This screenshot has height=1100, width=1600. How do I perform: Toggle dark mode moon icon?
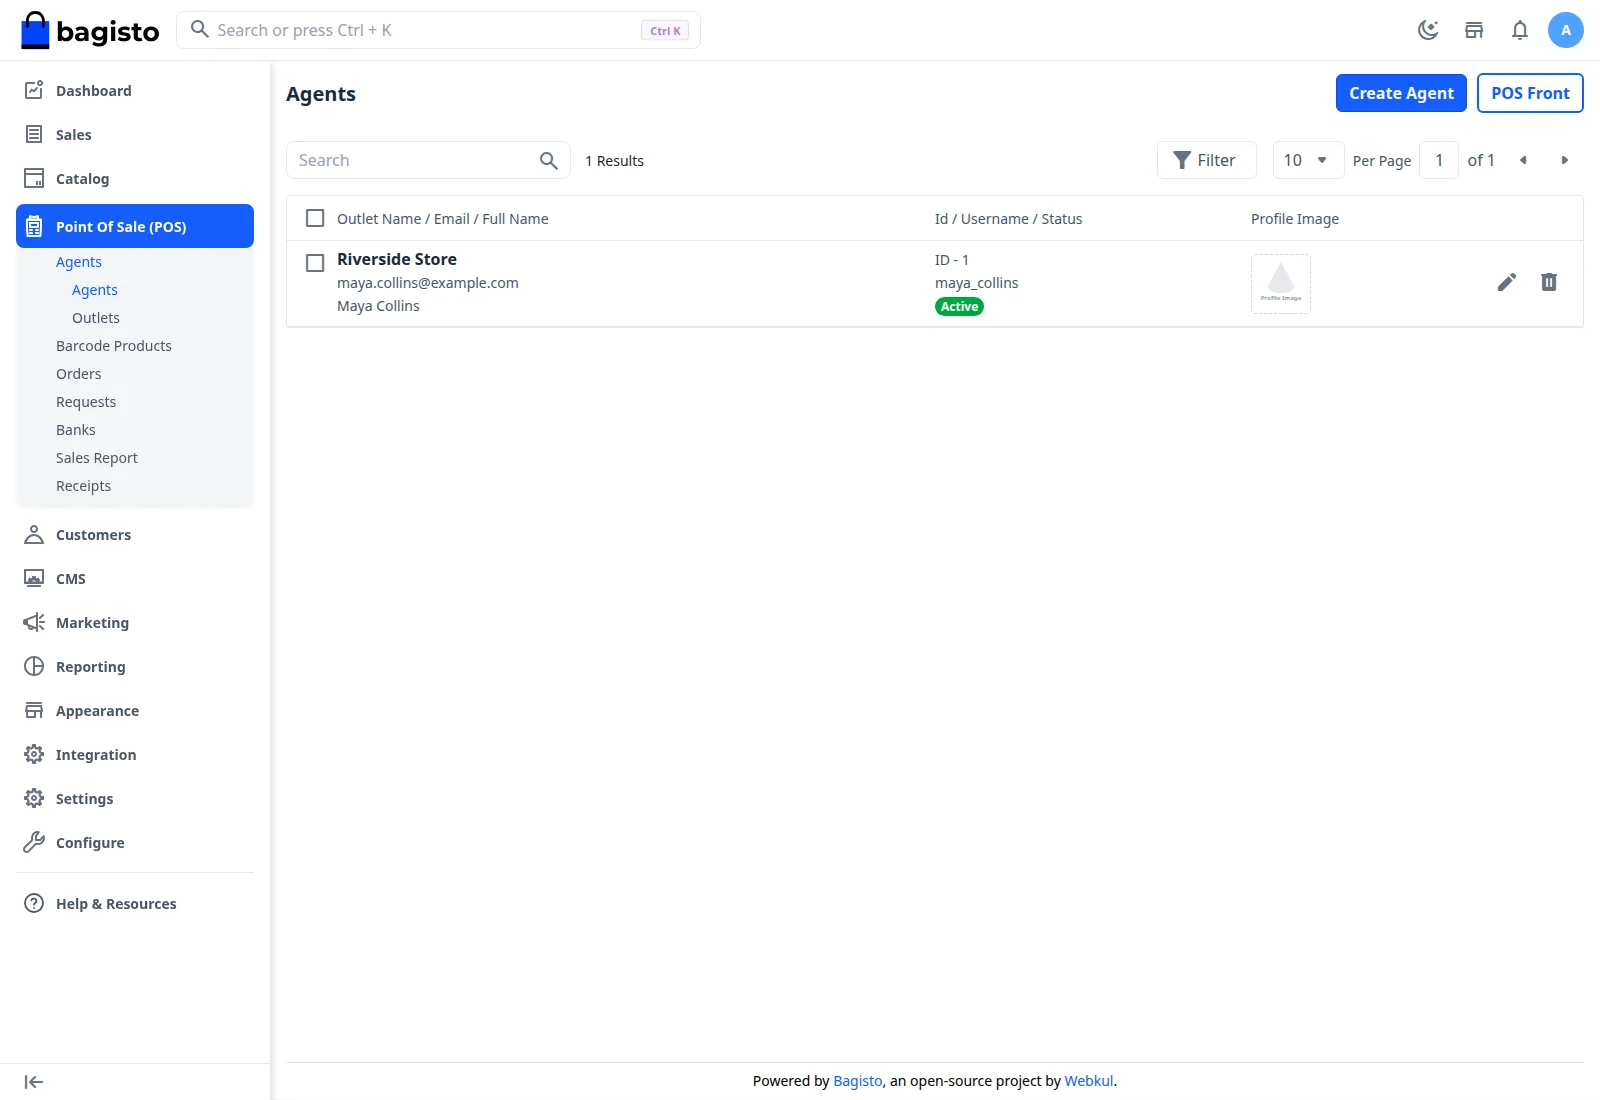click(1428, 30)
